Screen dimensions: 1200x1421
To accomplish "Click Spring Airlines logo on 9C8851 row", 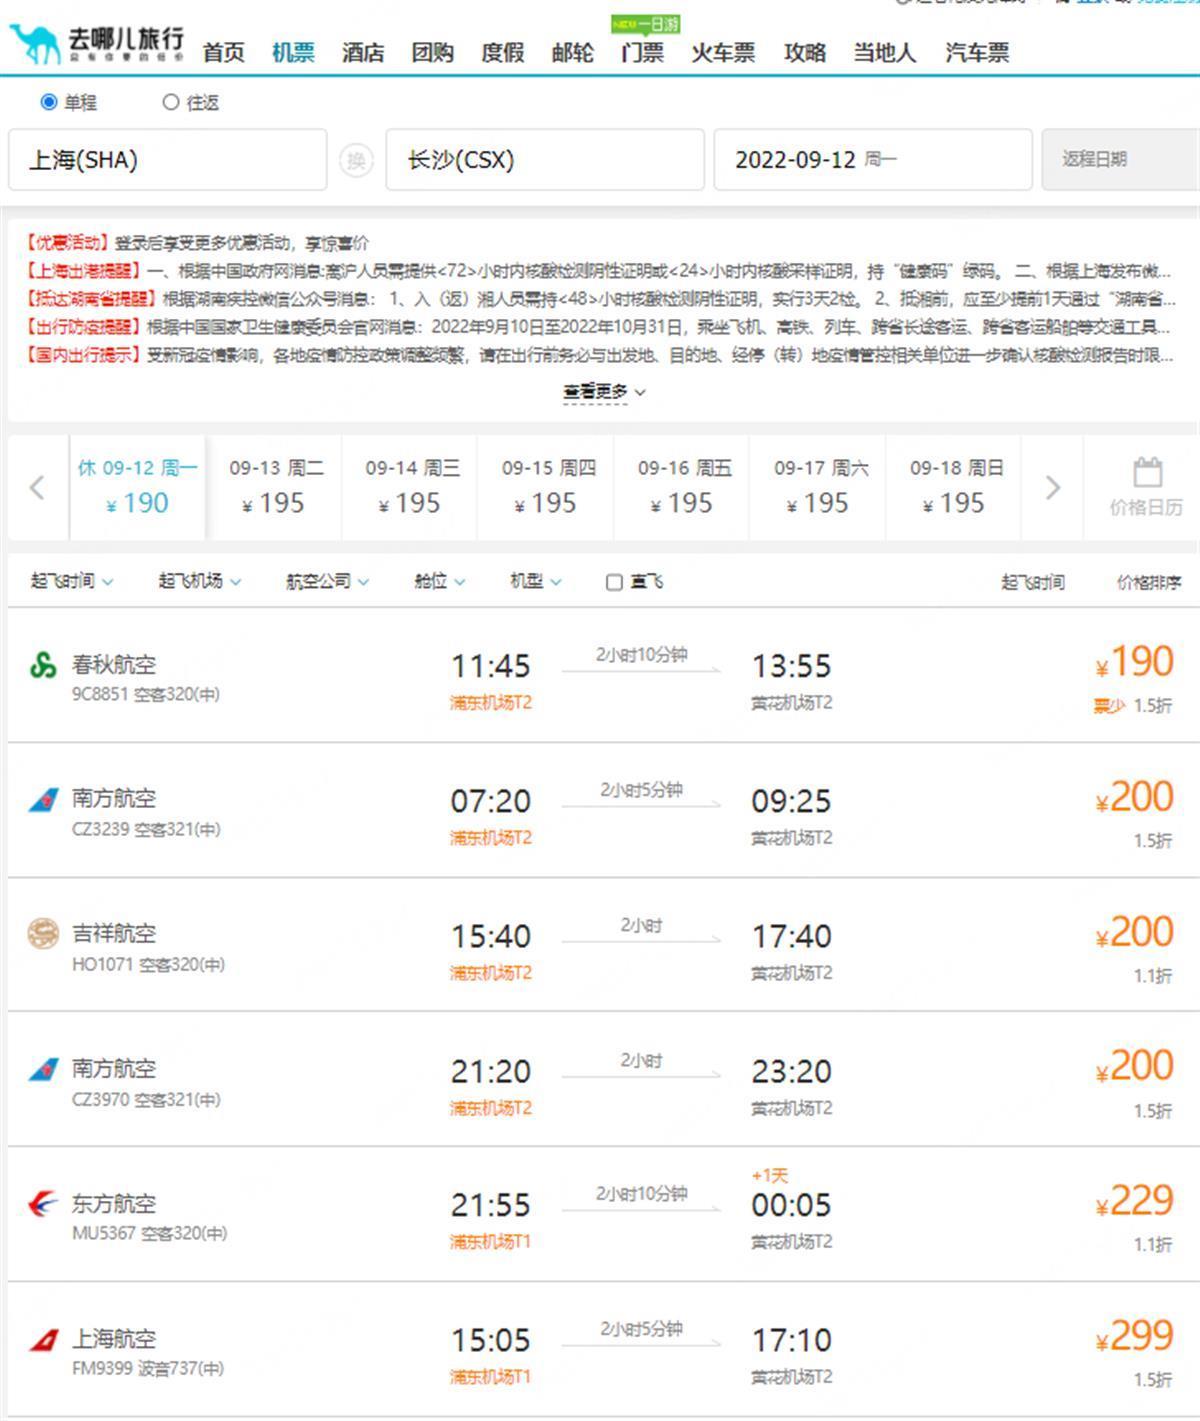I will pyautogui.click(x=43, y=665).
